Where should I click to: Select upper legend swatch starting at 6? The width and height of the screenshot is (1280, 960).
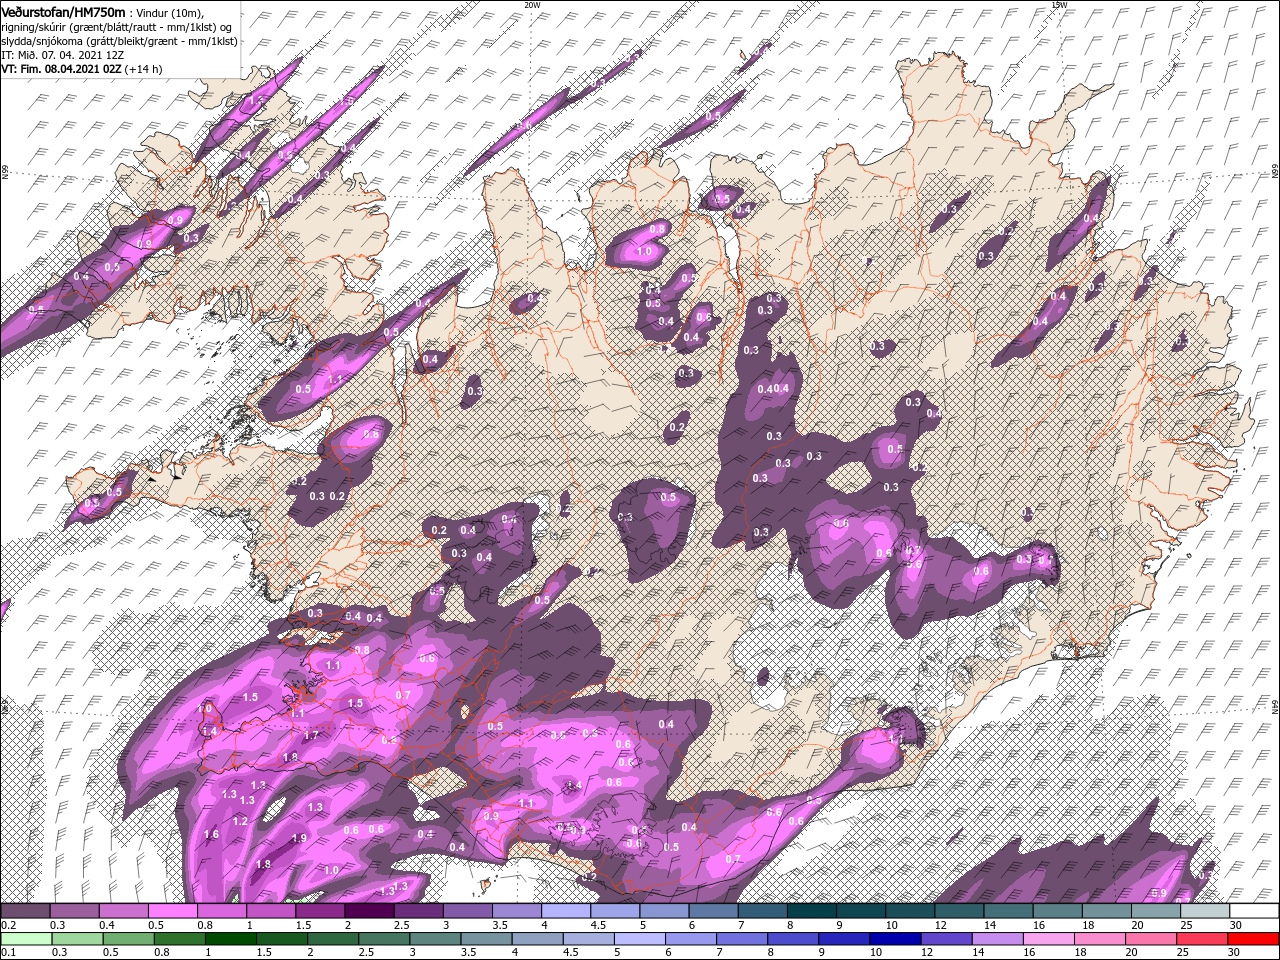pos(713,910)
